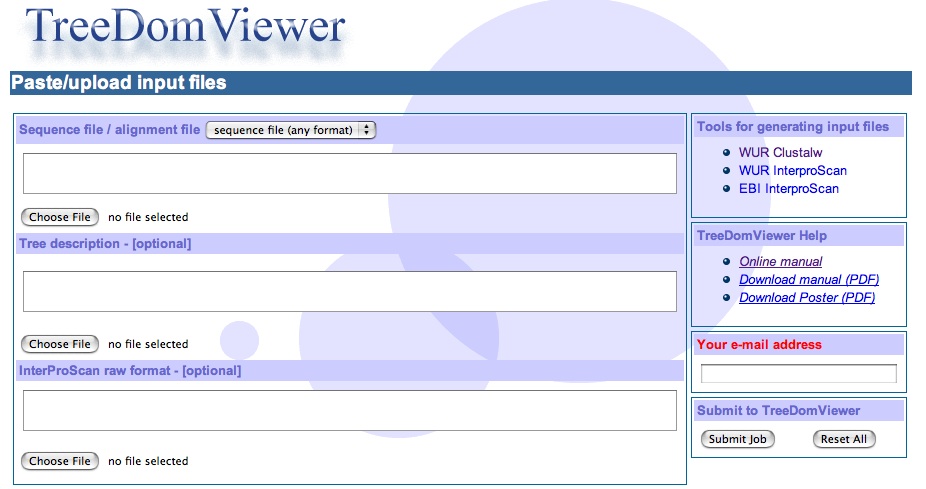Choose File for sequence/alignment input

pos(60,217)
